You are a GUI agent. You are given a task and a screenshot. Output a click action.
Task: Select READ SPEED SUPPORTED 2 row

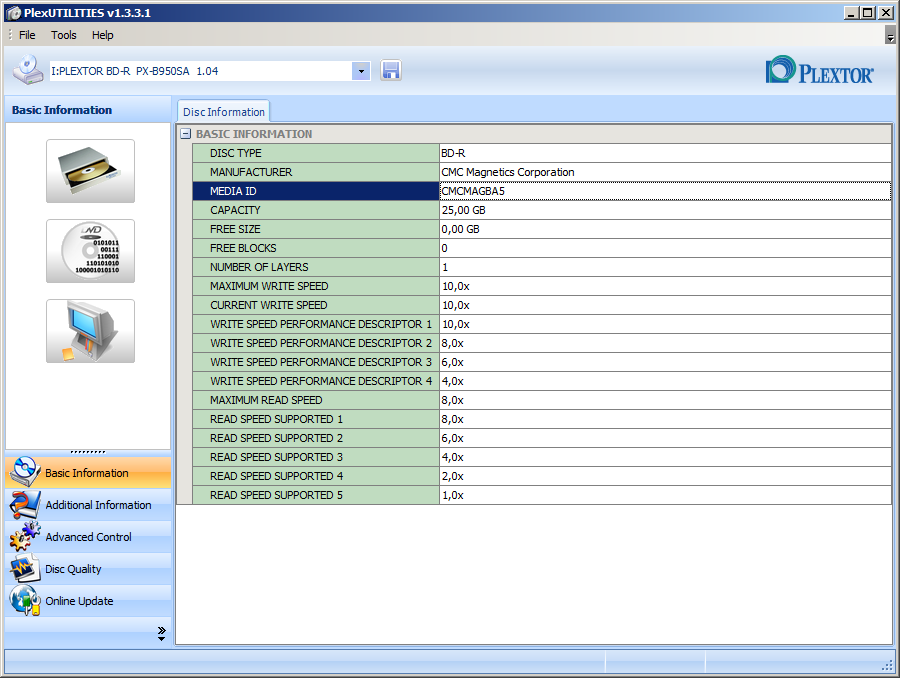click(x=316, y=437)
